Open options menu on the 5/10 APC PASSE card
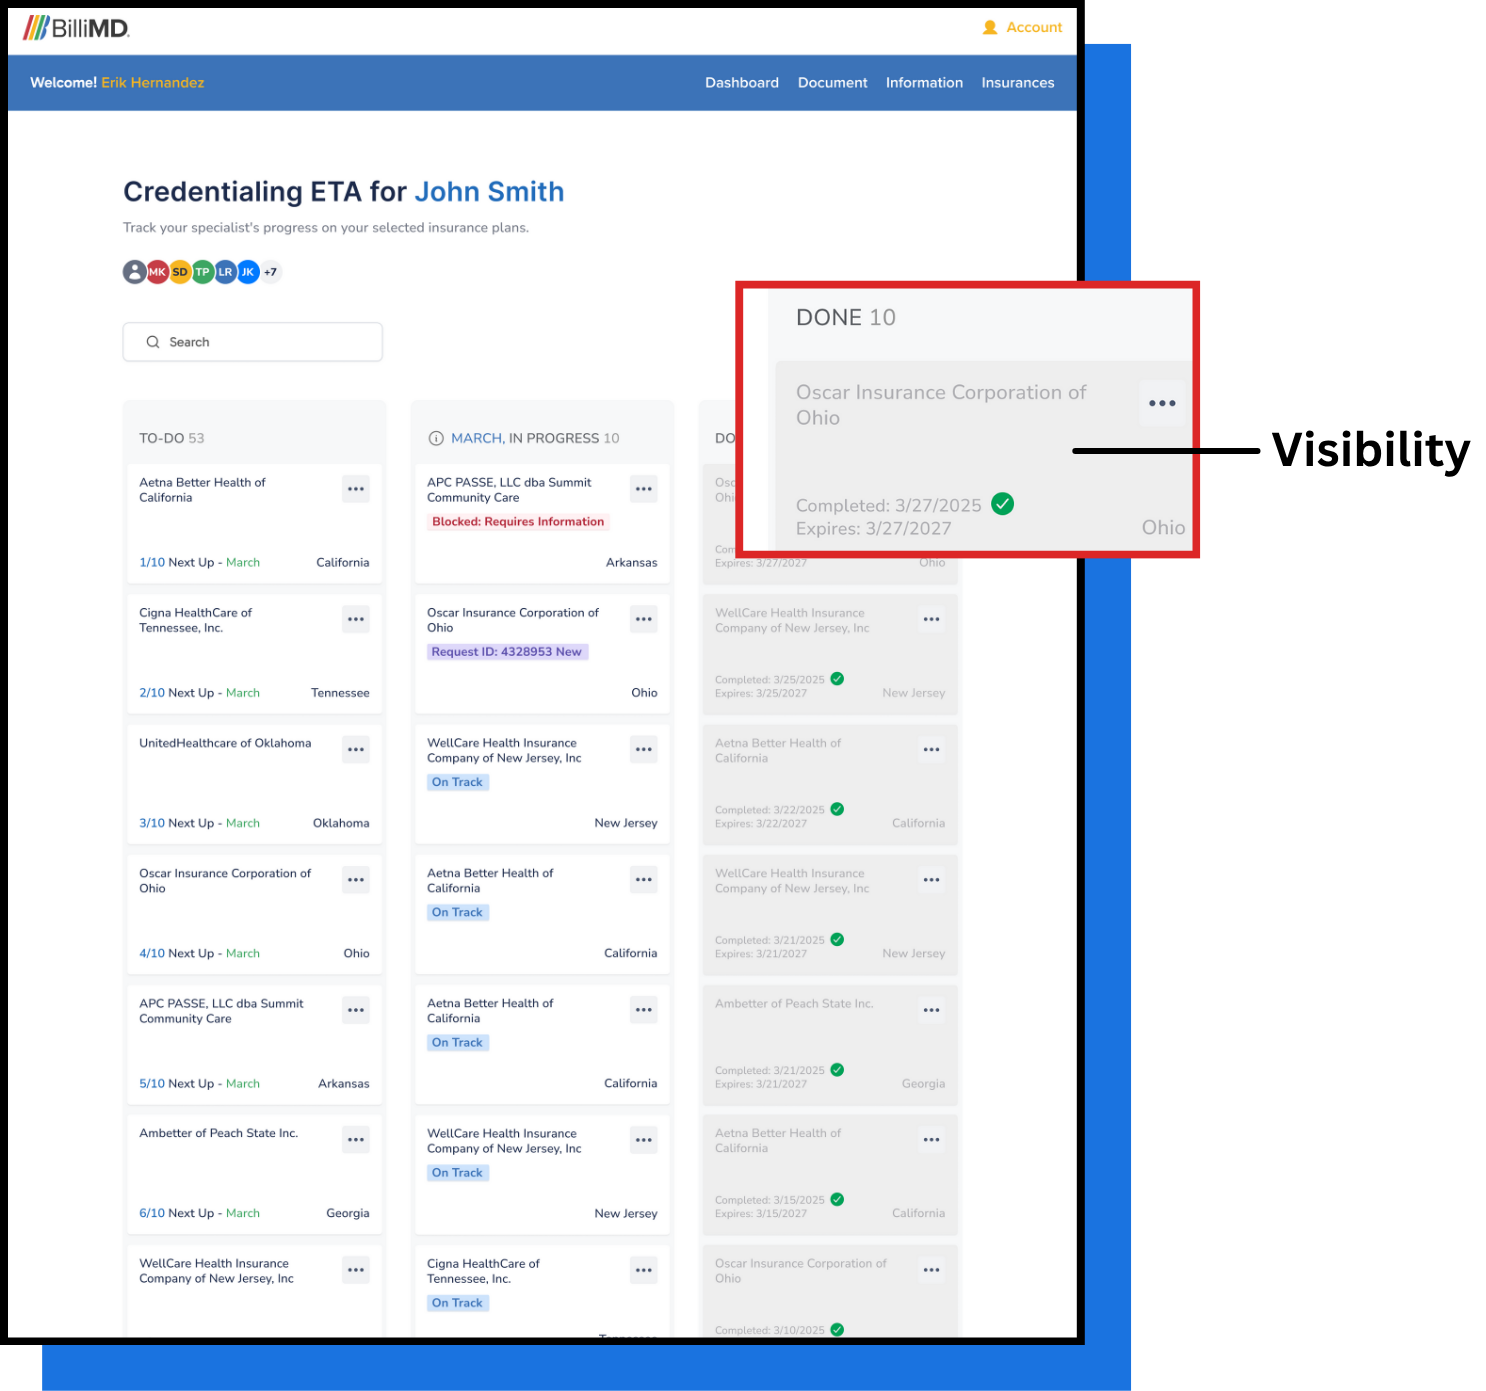Screen dimensions: 1486x1391 356,1010
